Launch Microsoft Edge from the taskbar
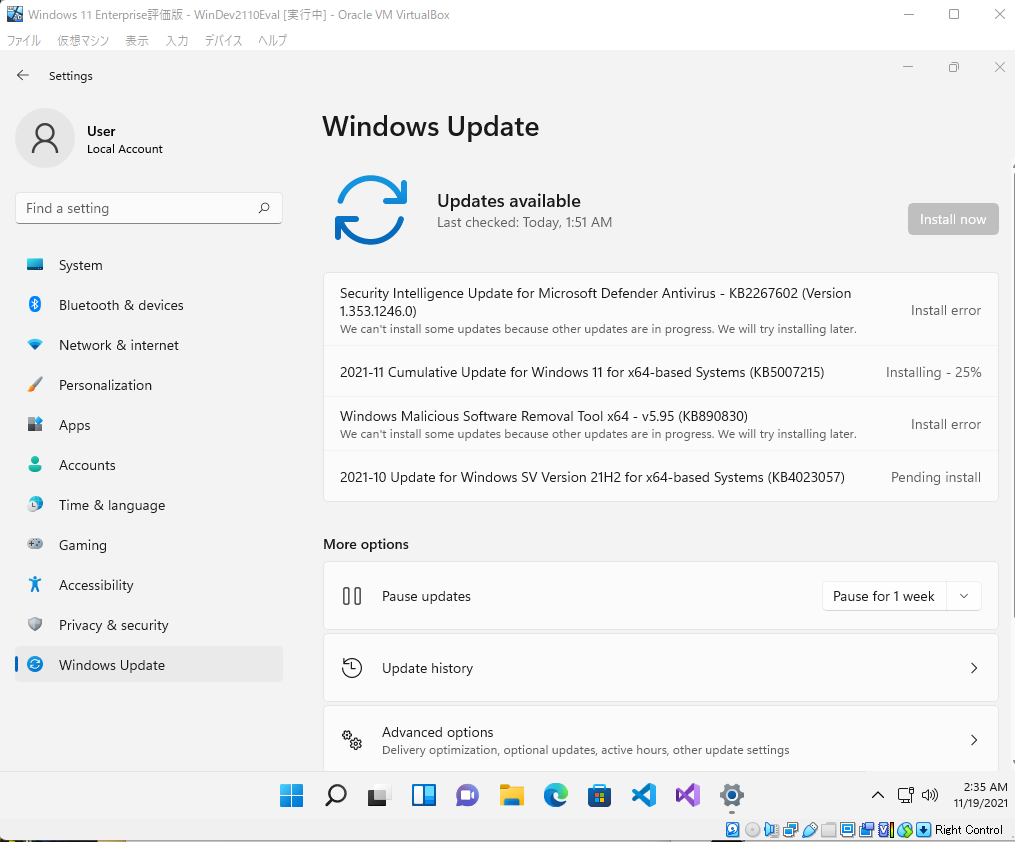This screenshot has height=843, width=1015. point(555,795)
